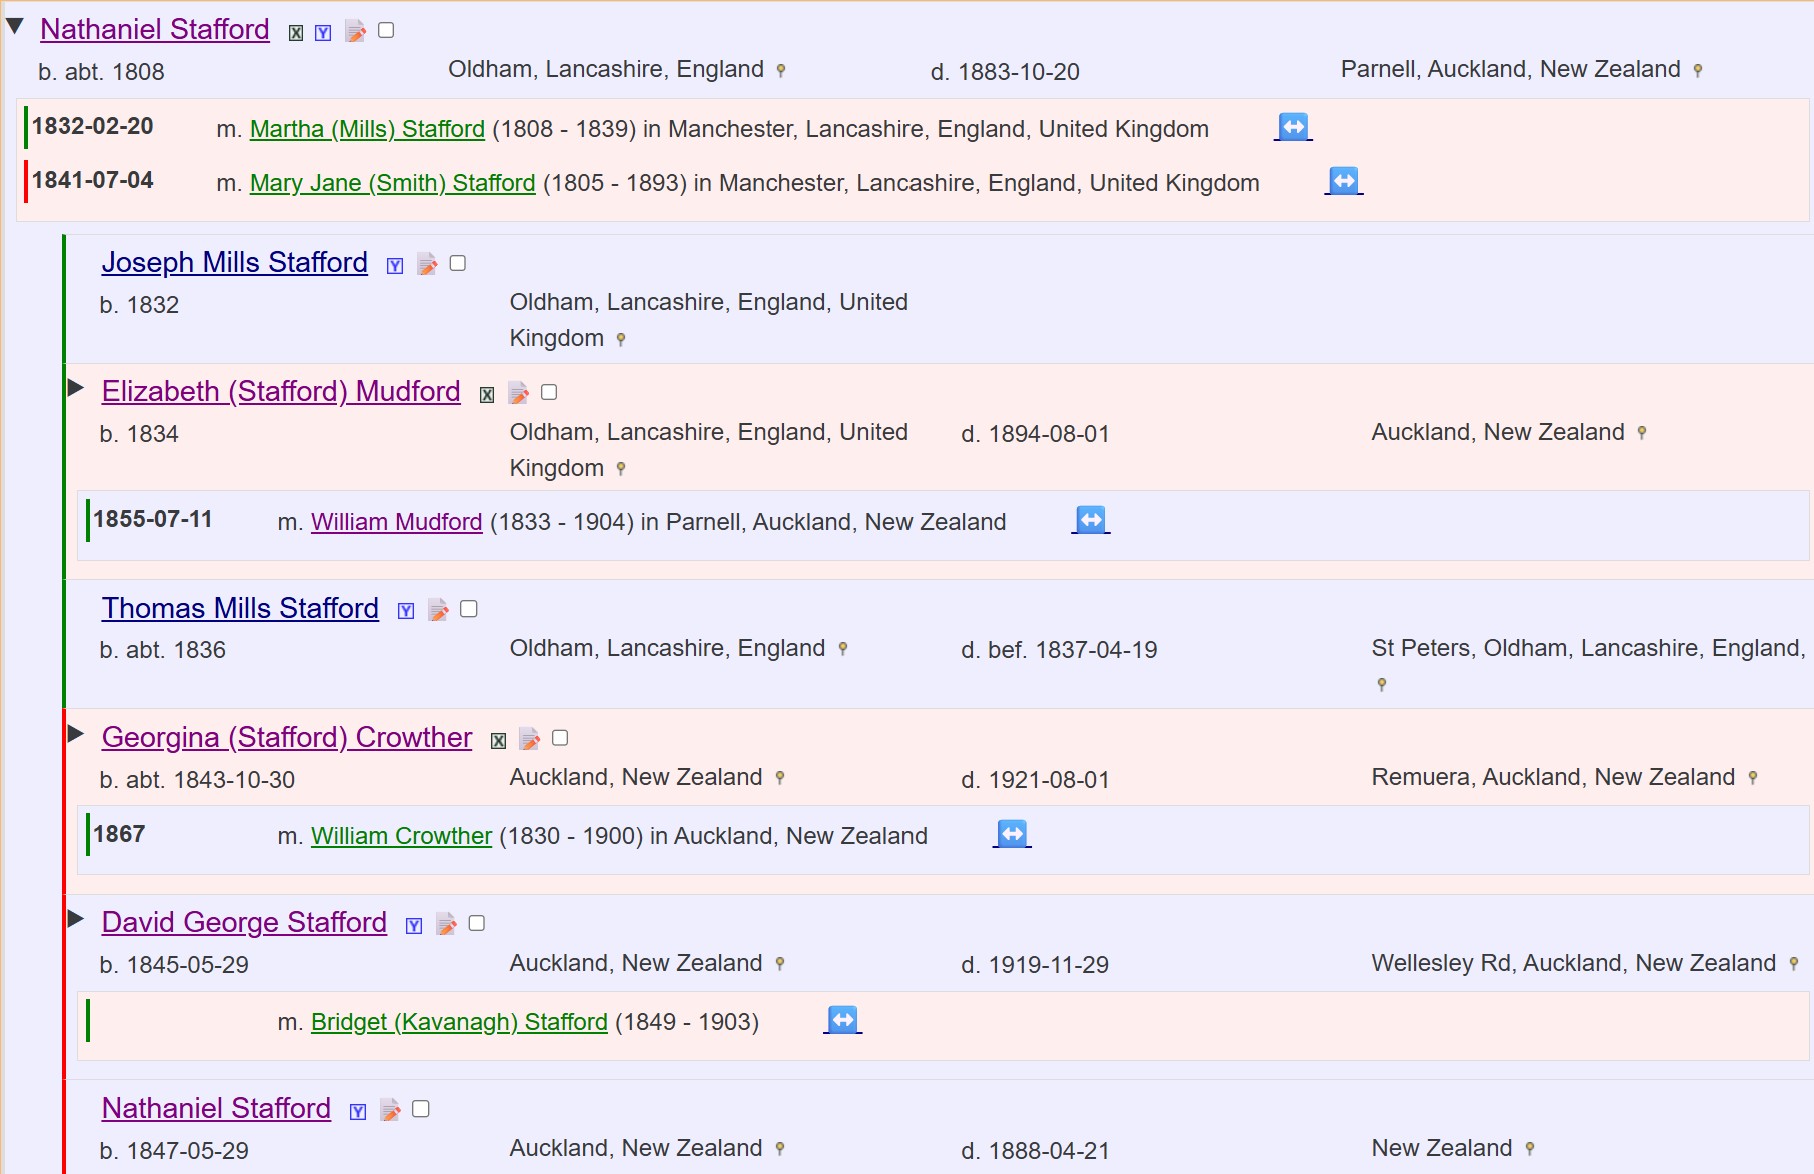Click the map pin after Parnell, Auckland, New Zealand
The width and height of the screenshot is (1814, 1174).
click(x=1697, y=71)
